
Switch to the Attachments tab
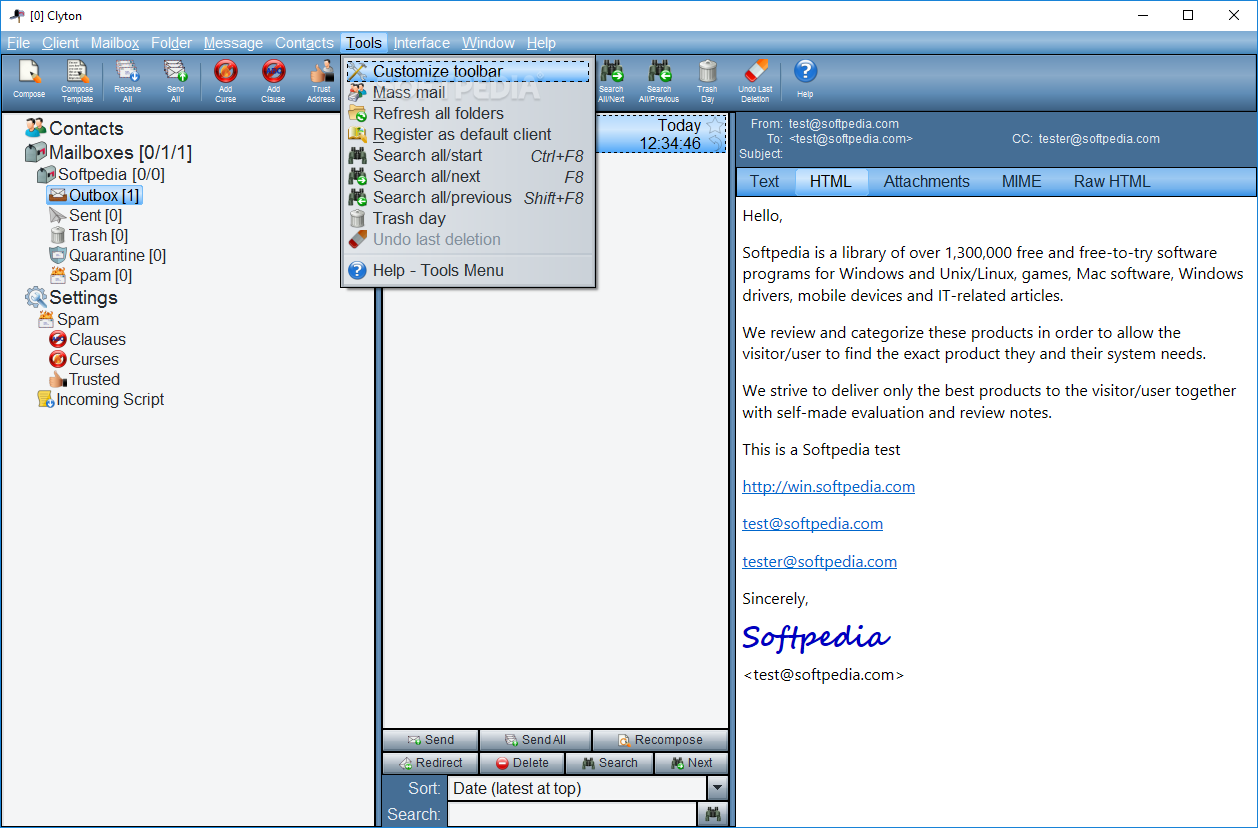point(927,181)
